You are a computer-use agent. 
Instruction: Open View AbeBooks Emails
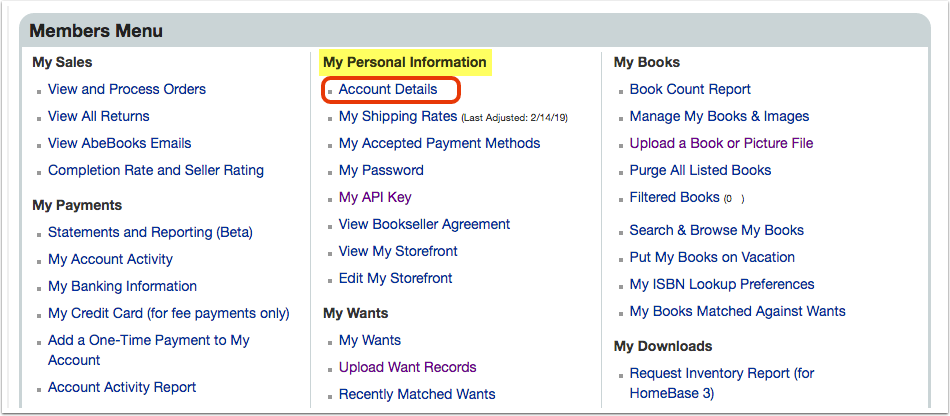[119, 144]
